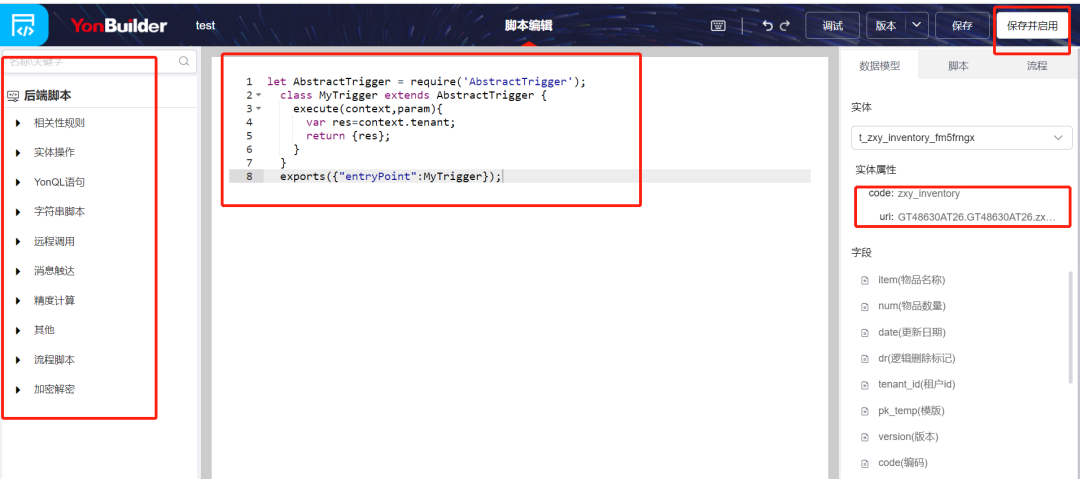Redo the last edit

[785, 26]
